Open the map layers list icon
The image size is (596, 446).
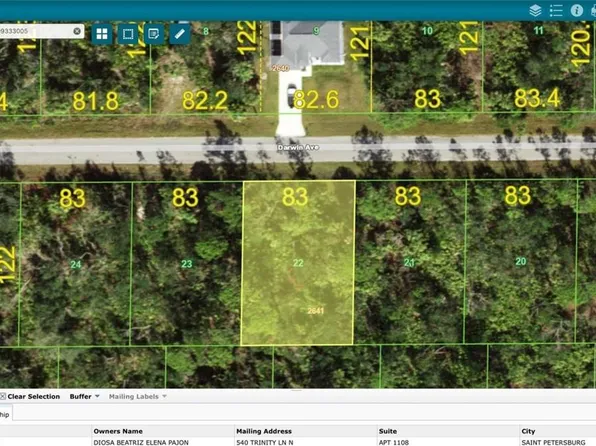(x=535, y=11)
